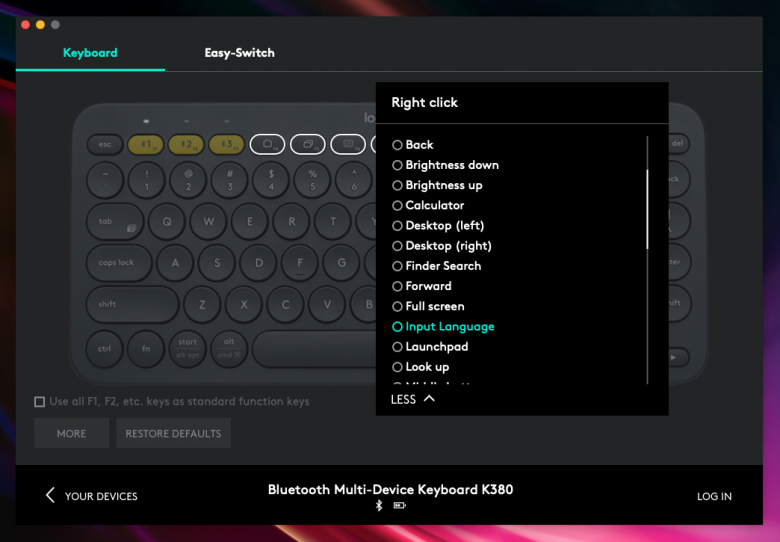The image size is (780, 542).
Task: Click RESTORE DEFAULTS button
Action: pyautogui.click(x=173, y=433)
